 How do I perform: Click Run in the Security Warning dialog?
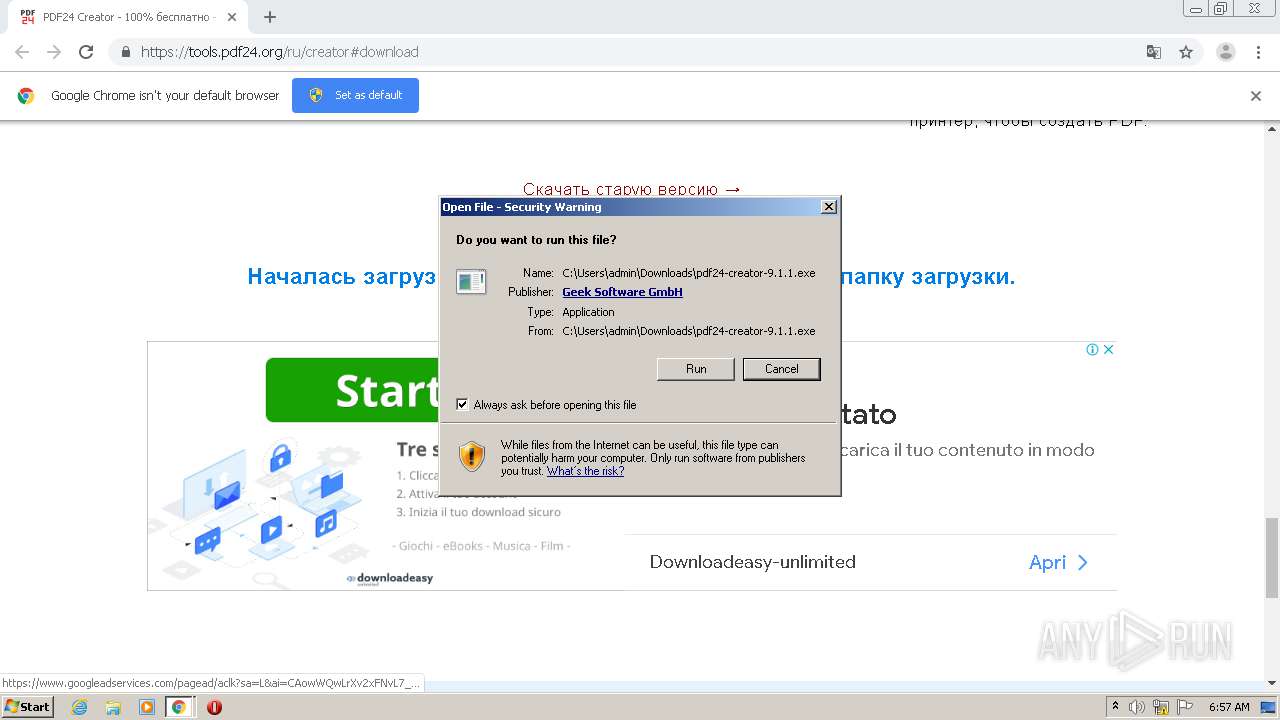click(x=696, y=369)
